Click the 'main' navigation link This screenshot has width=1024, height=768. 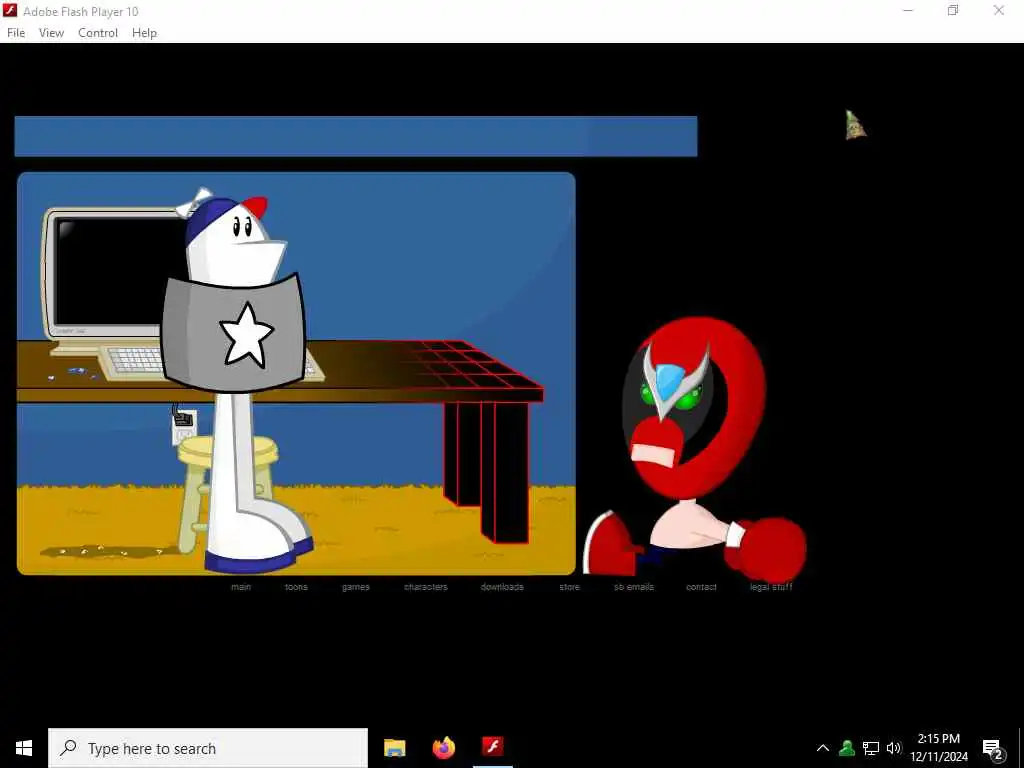(241, 586)
